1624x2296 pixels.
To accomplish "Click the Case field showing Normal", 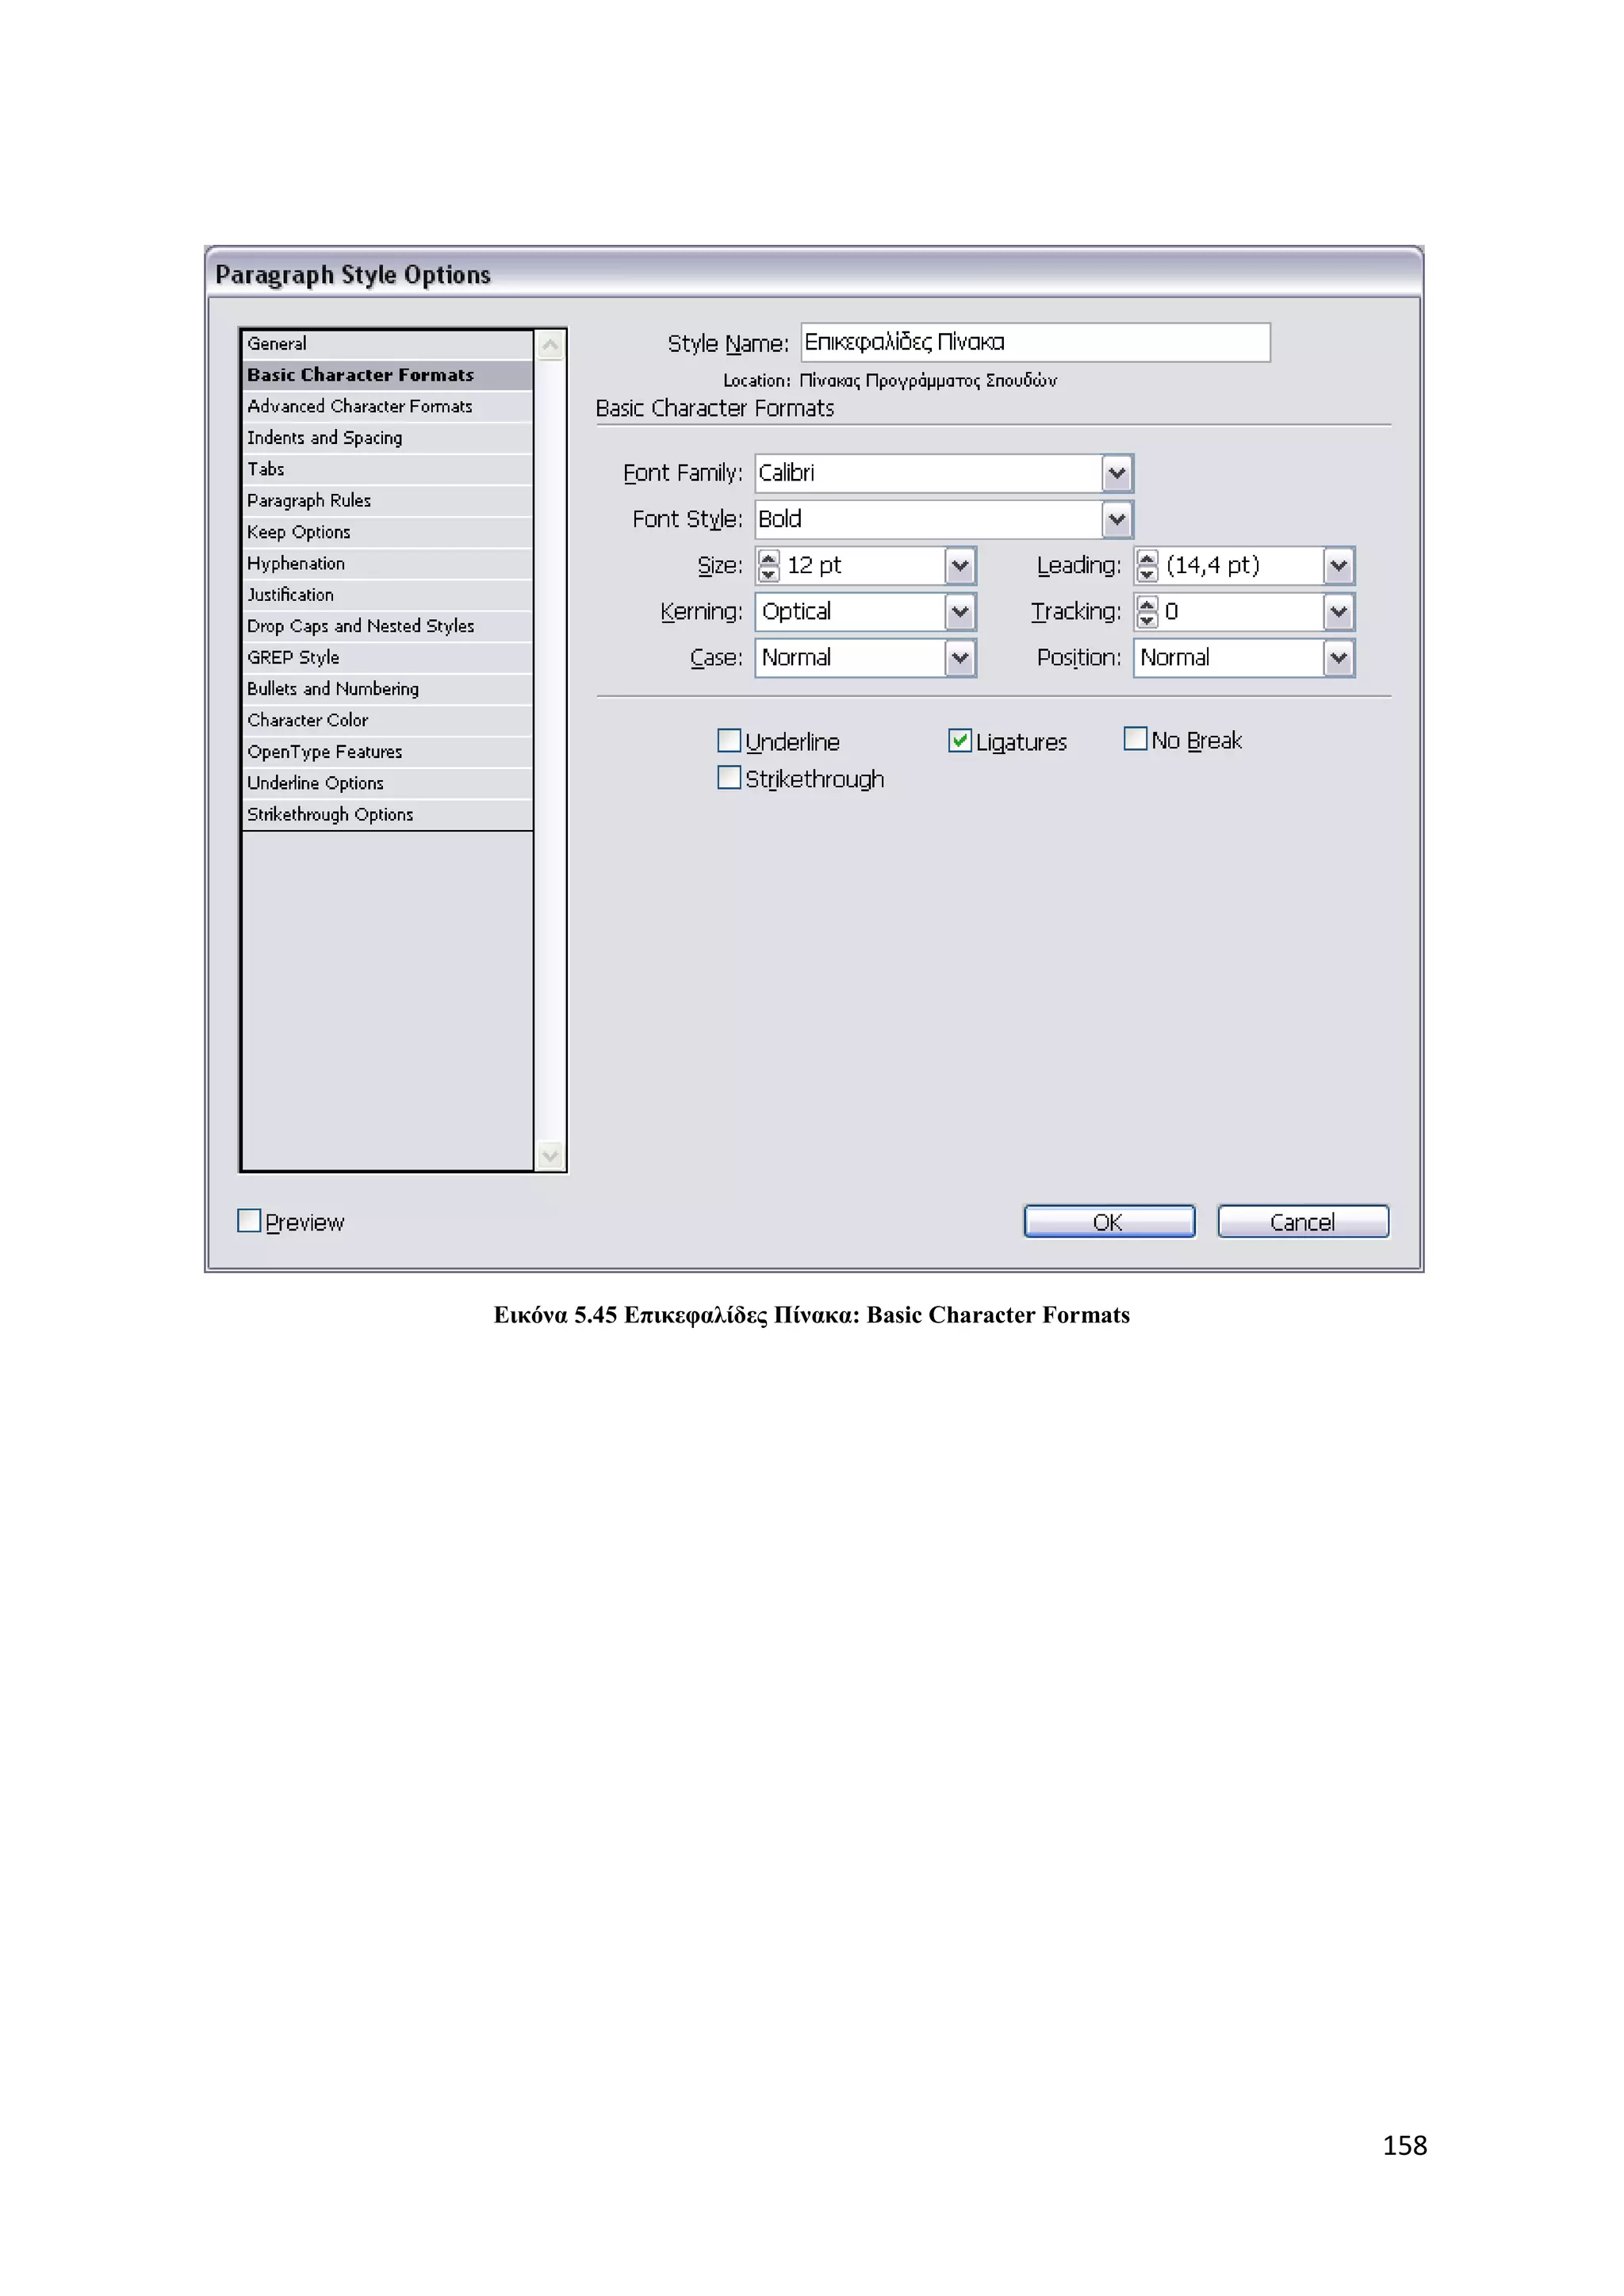I will (850, 658).
